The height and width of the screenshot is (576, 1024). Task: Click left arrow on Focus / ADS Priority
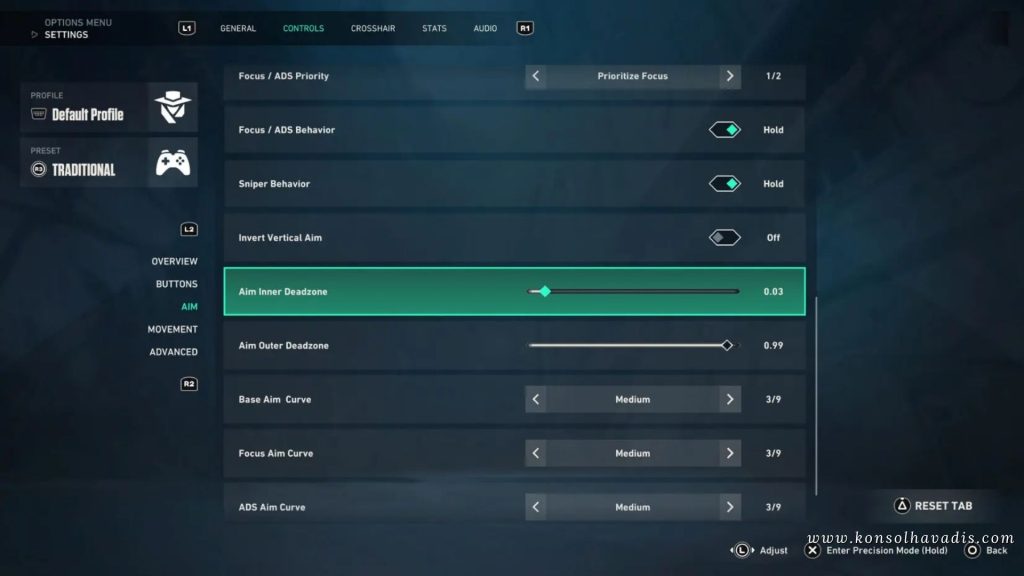click(x=535, y=75)
